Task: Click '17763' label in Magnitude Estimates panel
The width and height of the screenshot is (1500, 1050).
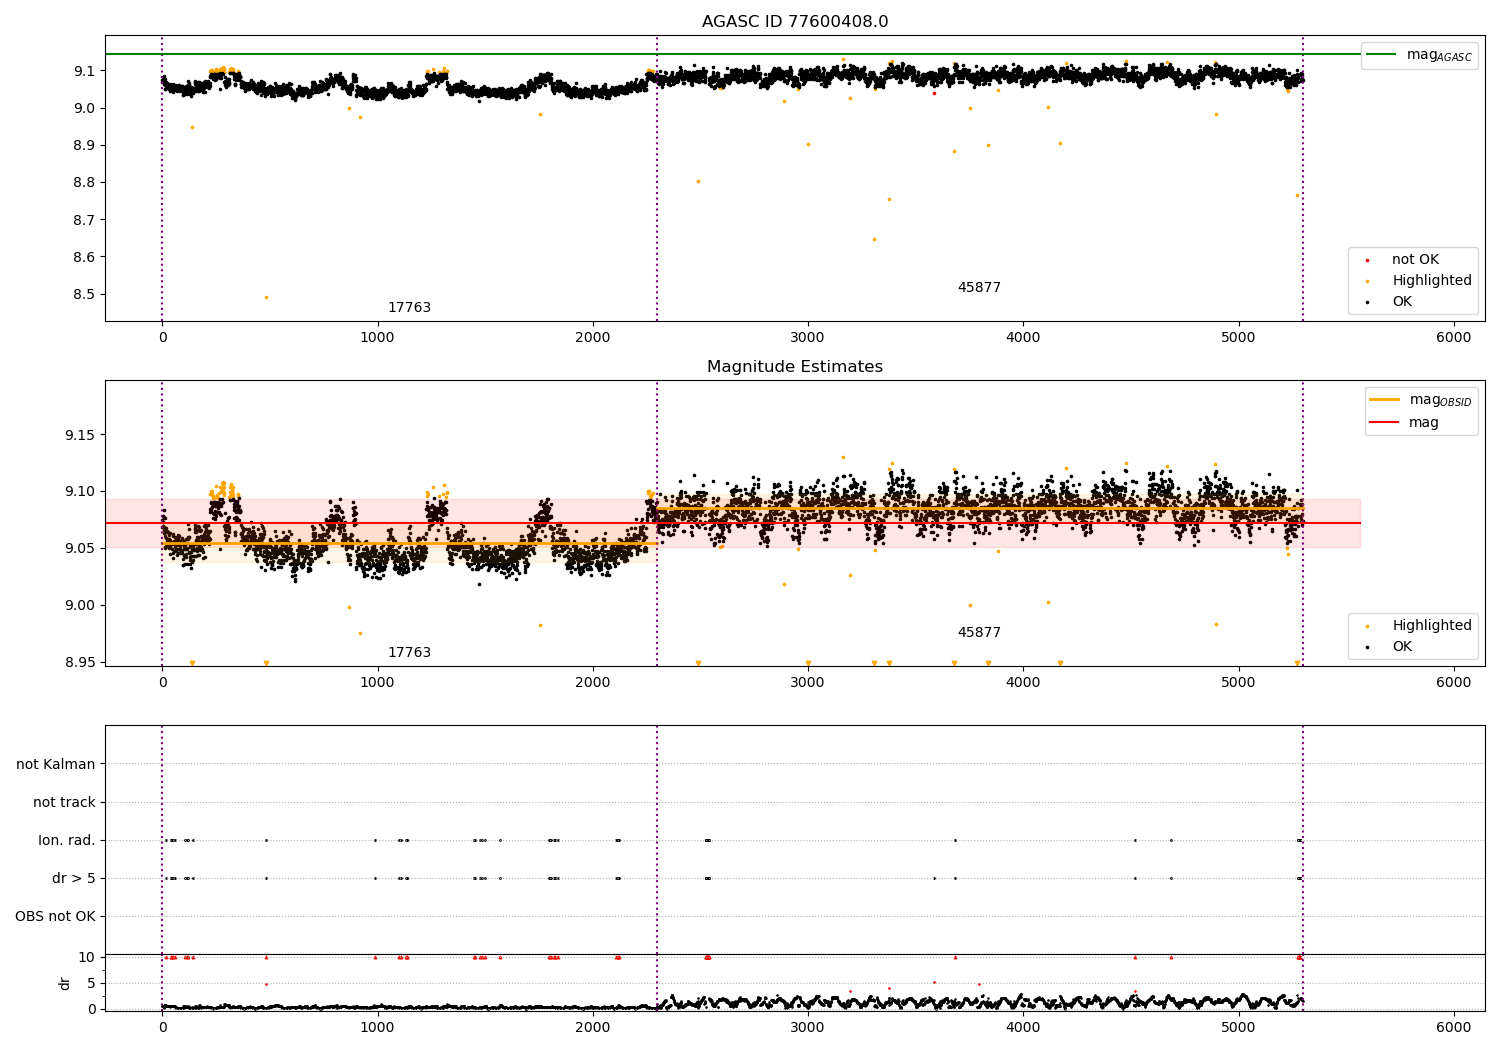Action: click(409, 653)
